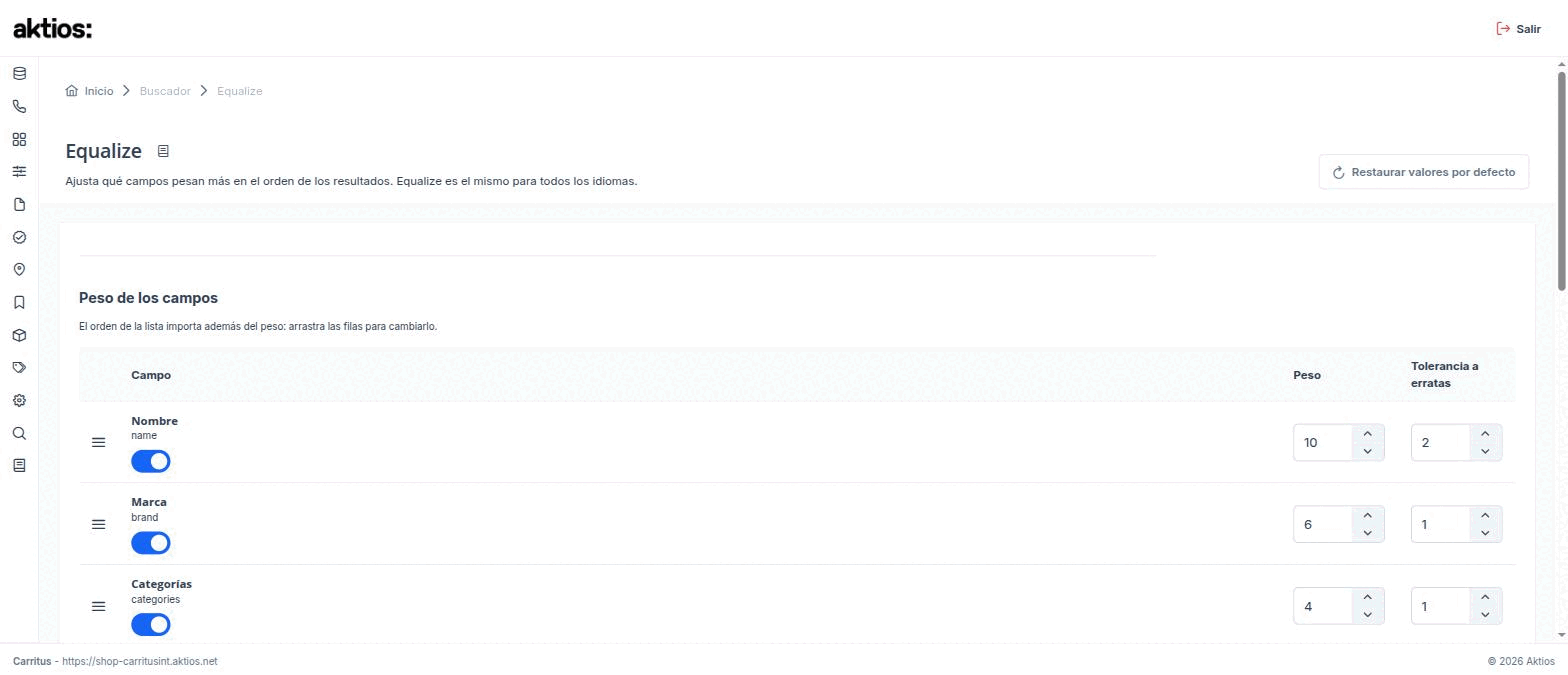This screenshot has height=675, width=1568.
Task: Click the magnifier search sidebar icon
Action: [x=19, y=433]
